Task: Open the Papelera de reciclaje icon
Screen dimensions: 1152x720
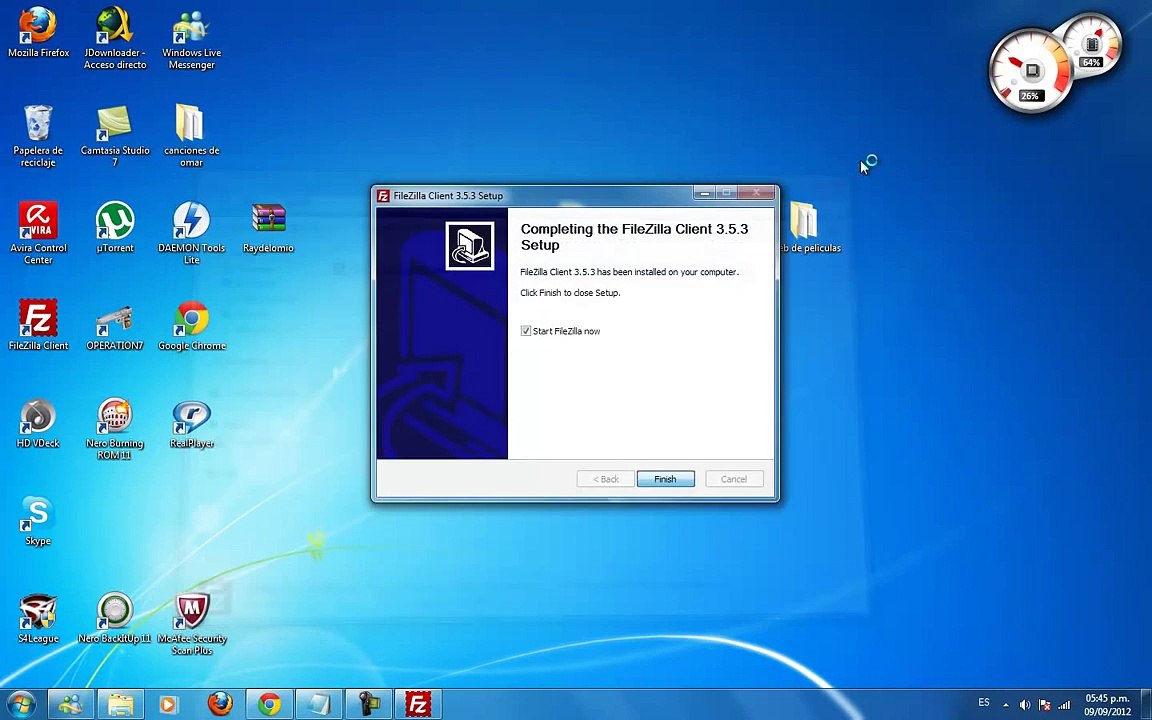Action: pos(38,136)
